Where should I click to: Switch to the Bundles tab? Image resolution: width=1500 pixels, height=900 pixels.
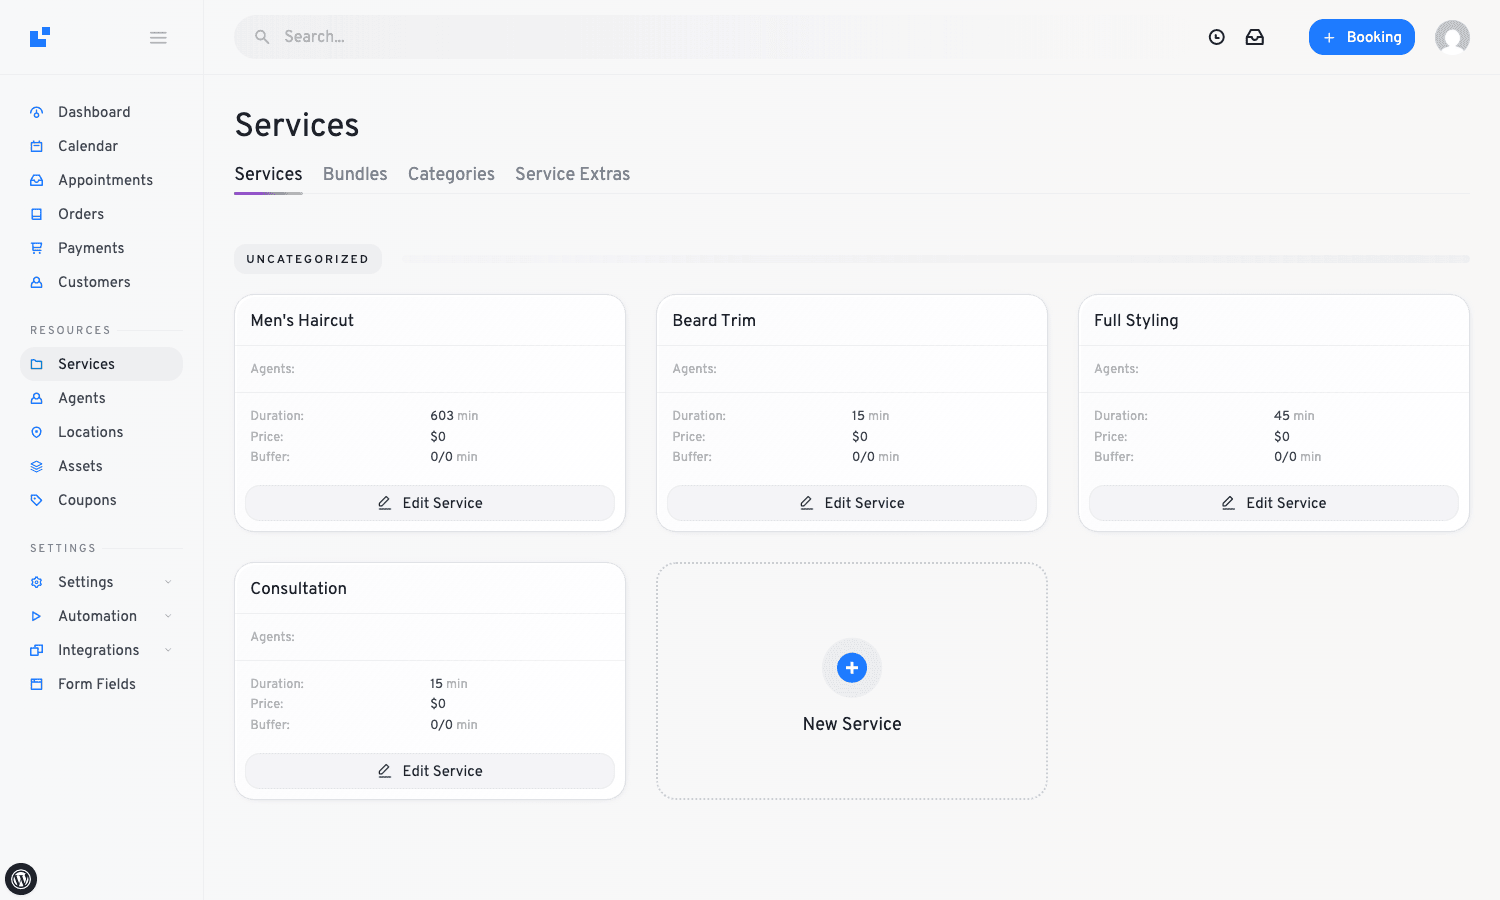coord(355,174)
